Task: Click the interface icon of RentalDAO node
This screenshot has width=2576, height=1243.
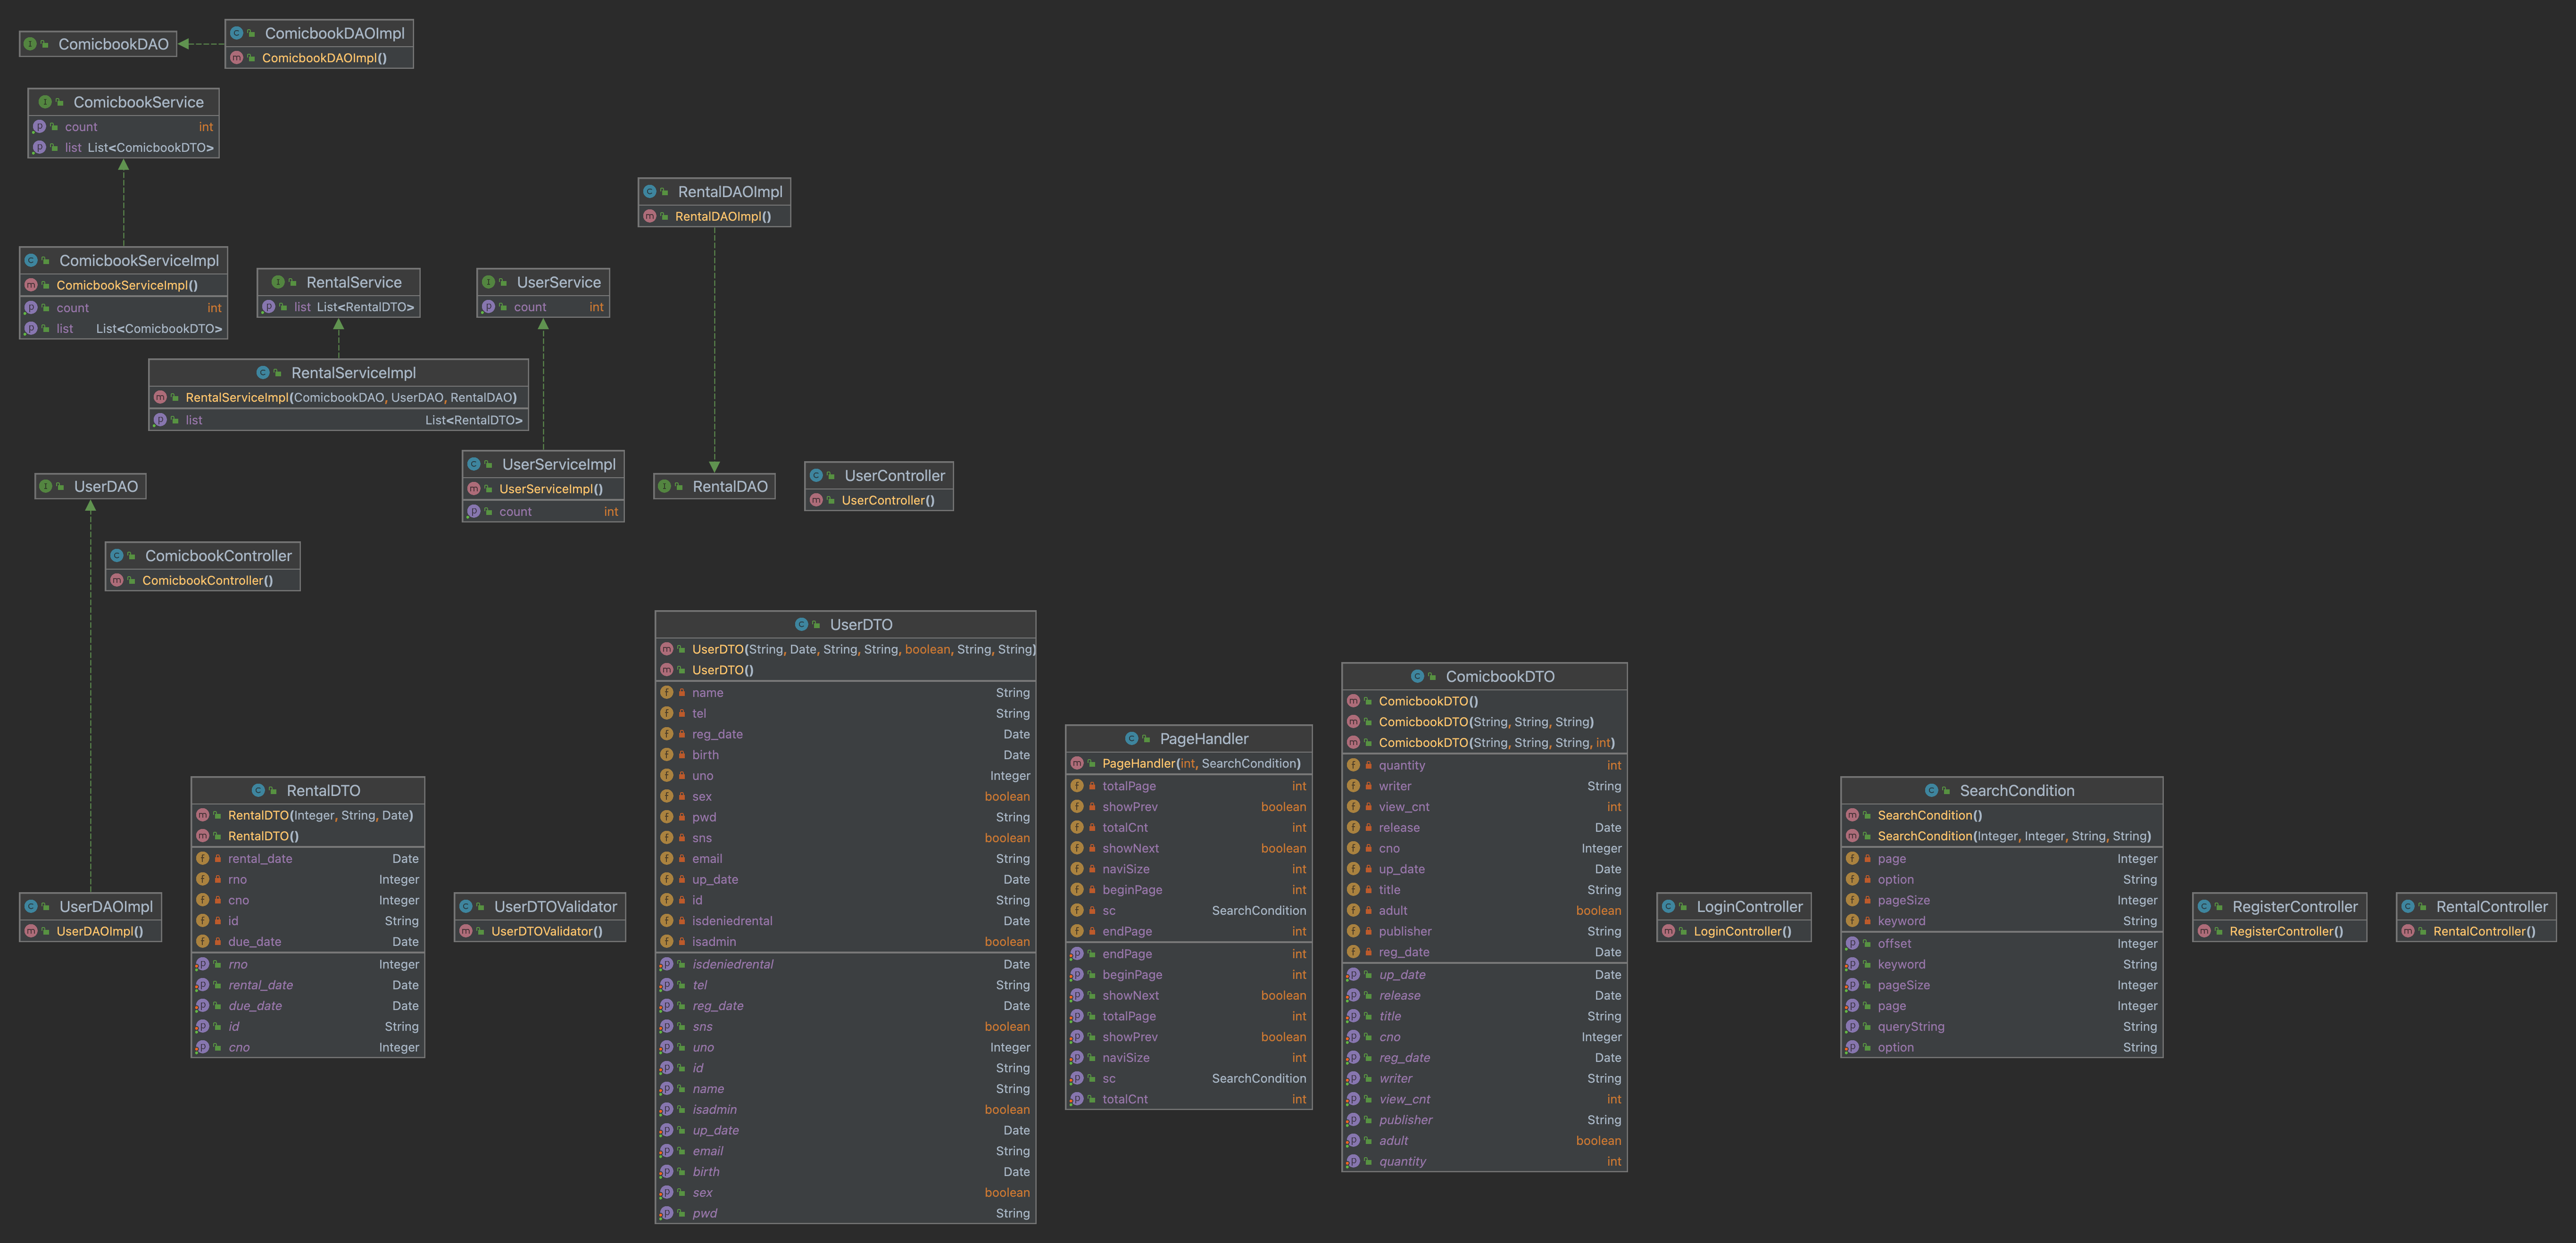Action: (x=664, y=486)
